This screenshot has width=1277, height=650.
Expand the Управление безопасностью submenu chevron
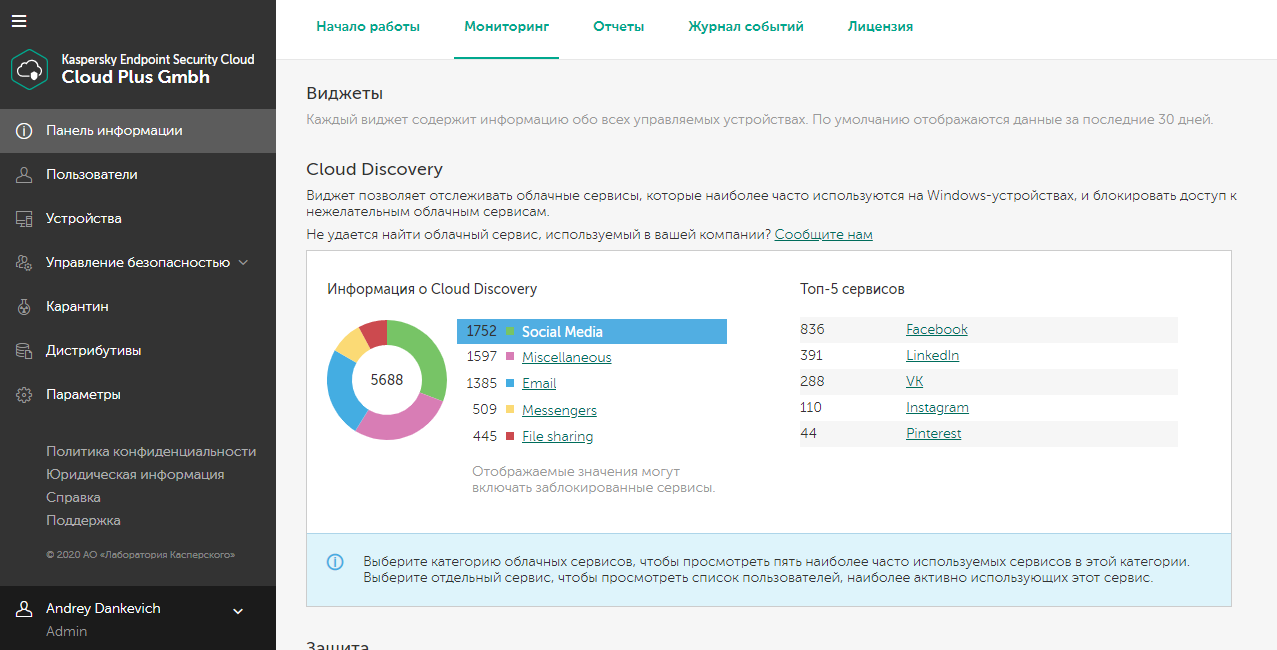click(241, 263)
